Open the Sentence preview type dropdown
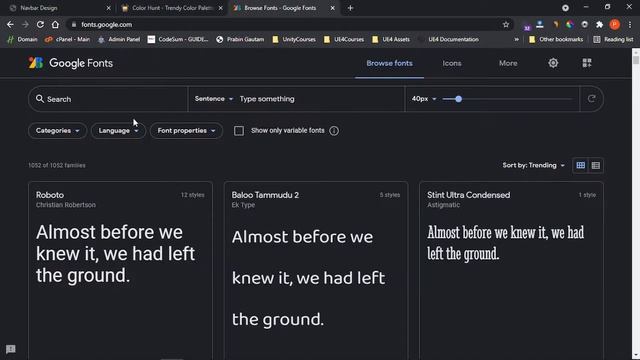640x360 pixels. (x=214, y=99)
